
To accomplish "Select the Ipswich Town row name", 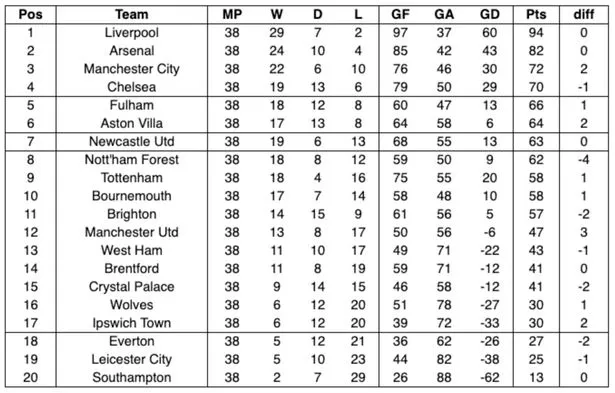I will tap(132, 323).
